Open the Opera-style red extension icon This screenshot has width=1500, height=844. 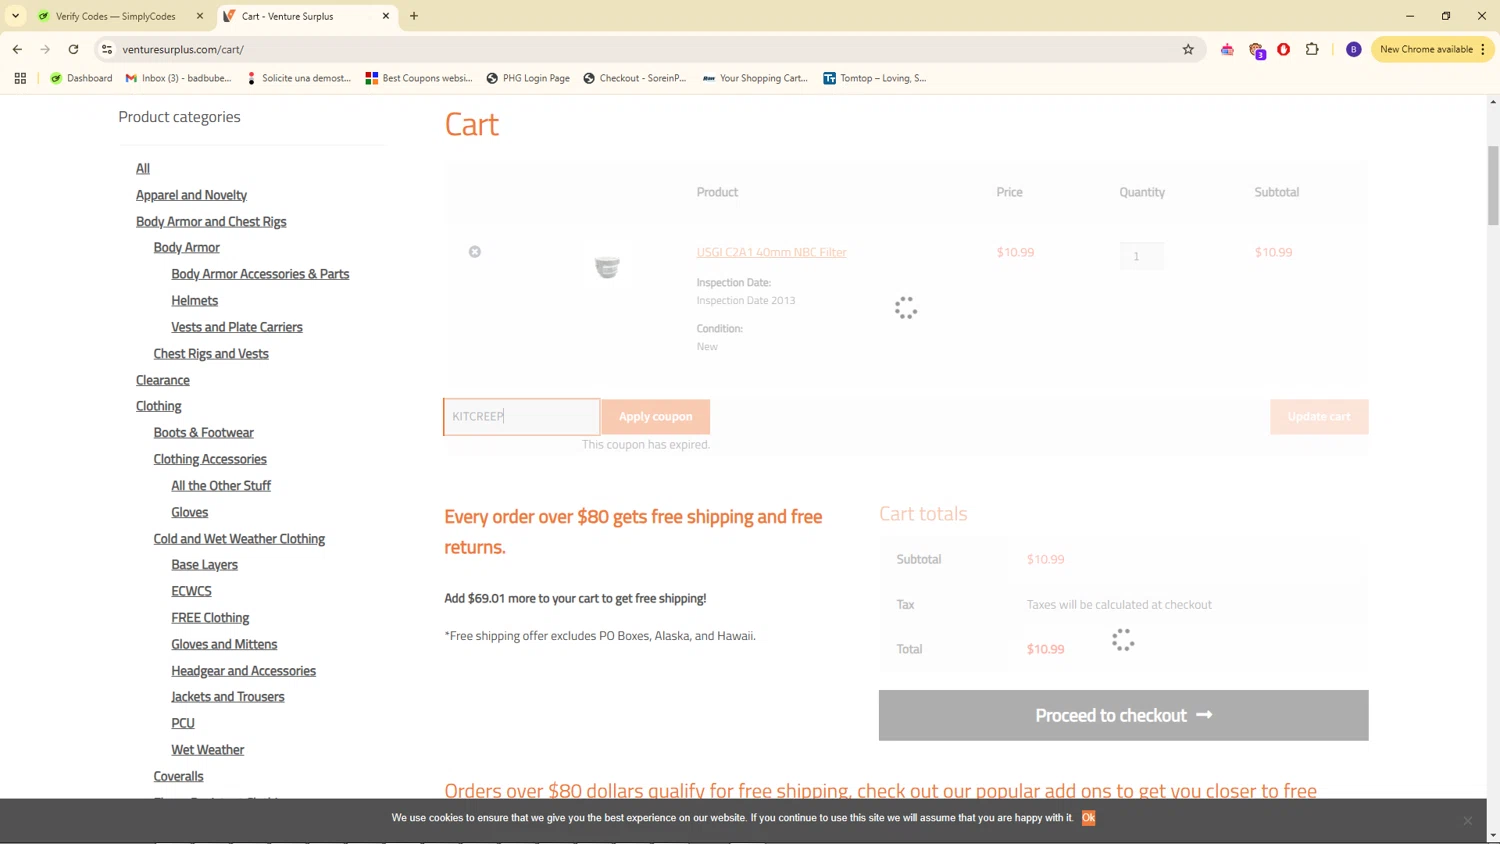tap(1283, 49)
